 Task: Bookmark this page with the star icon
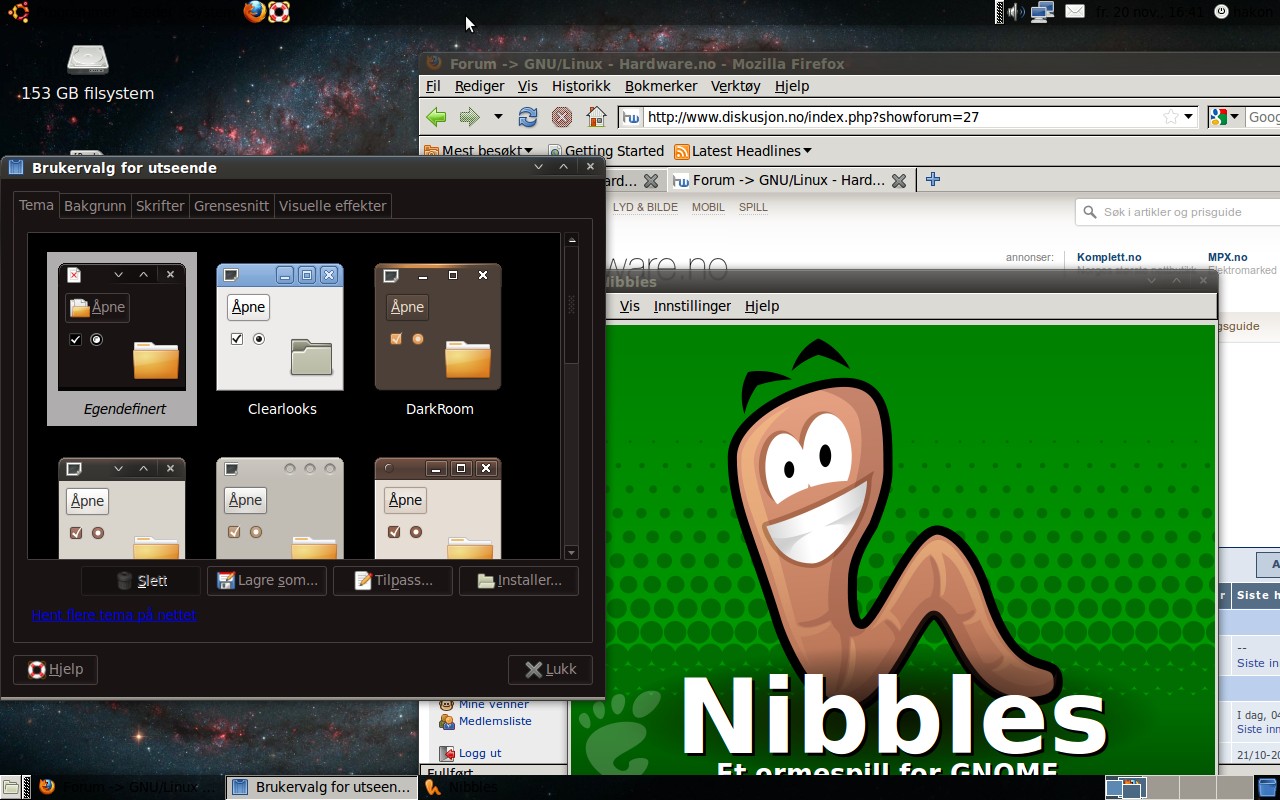(1171, 117)
